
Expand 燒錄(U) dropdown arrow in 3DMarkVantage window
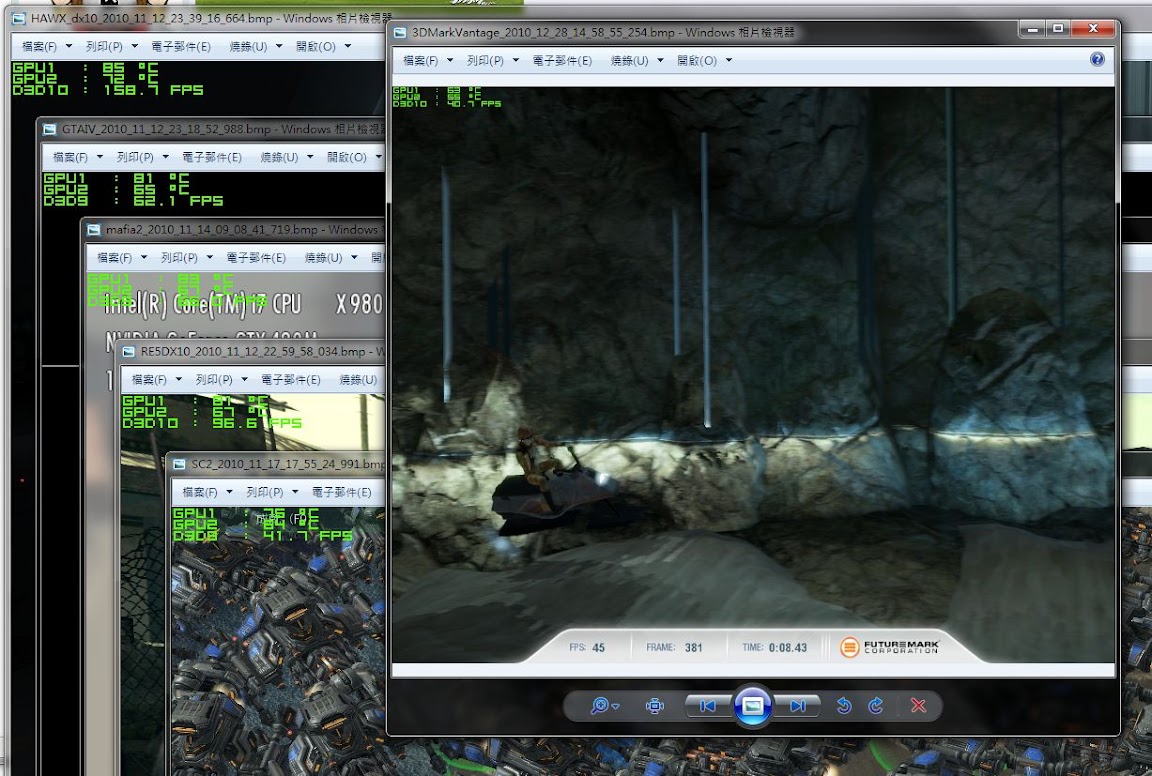point(660,60)
